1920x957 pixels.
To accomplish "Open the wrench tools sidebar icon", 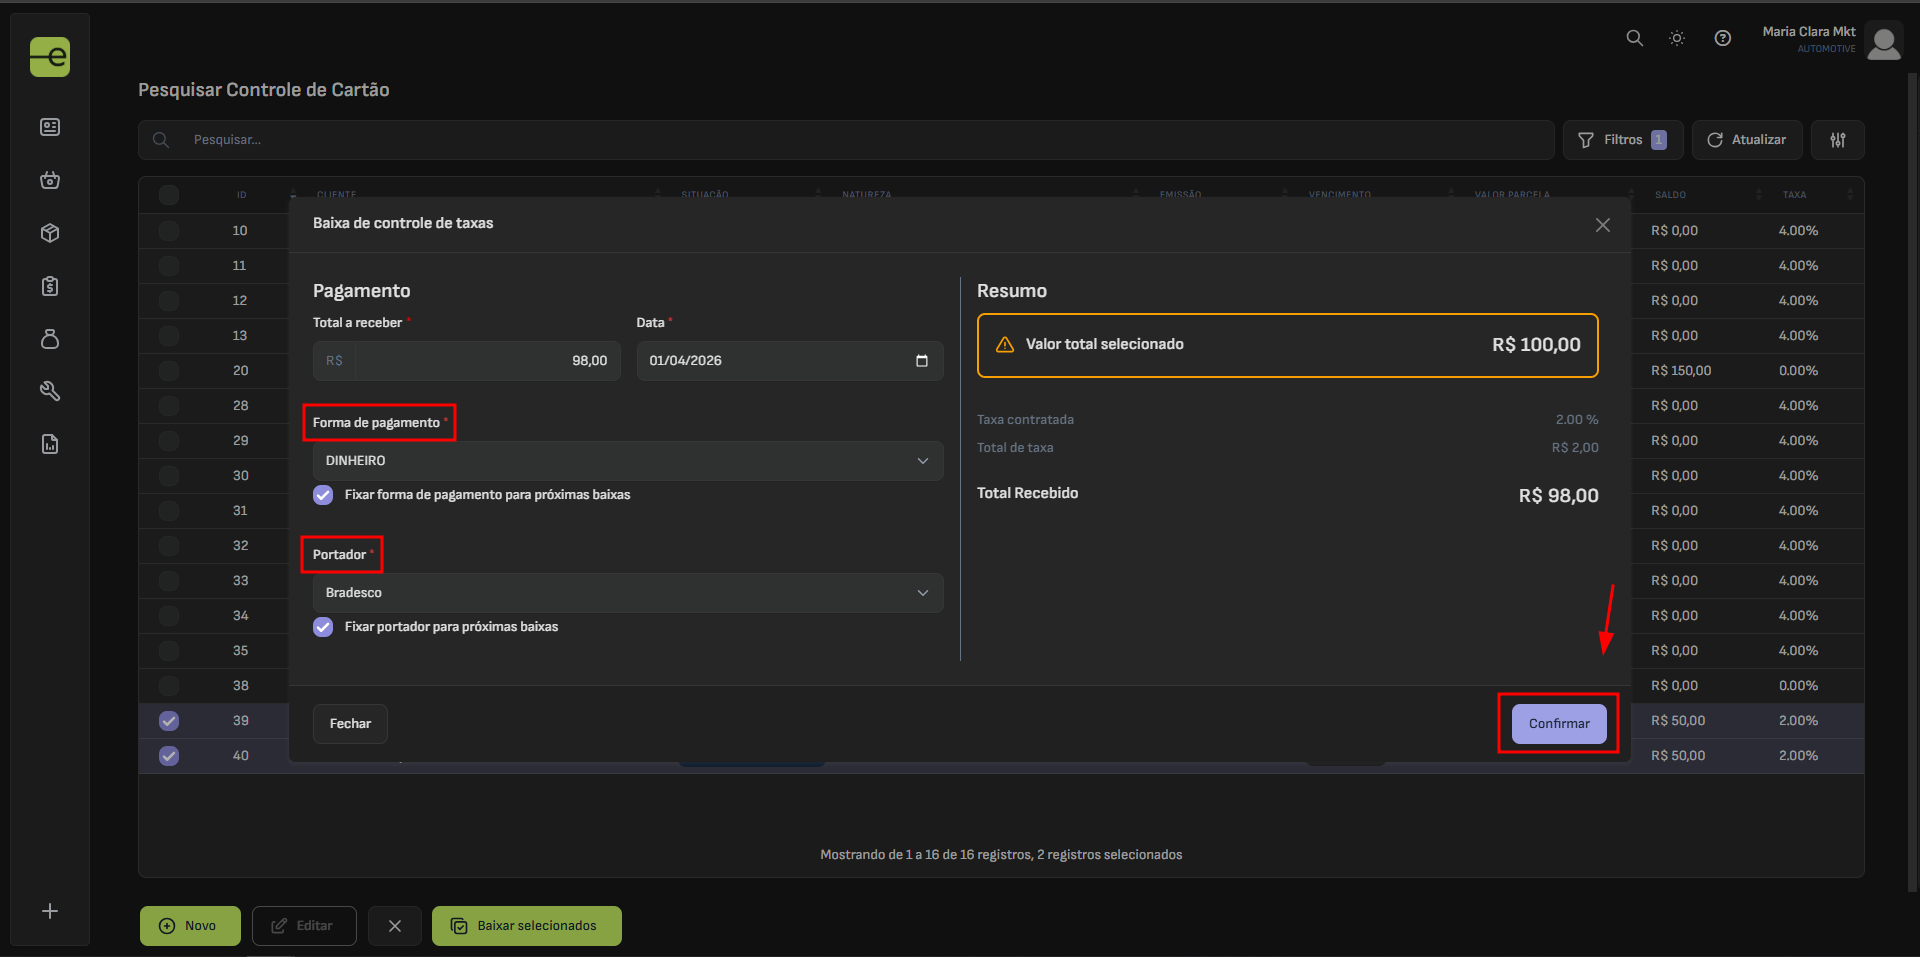I will (x=50, y=391).
